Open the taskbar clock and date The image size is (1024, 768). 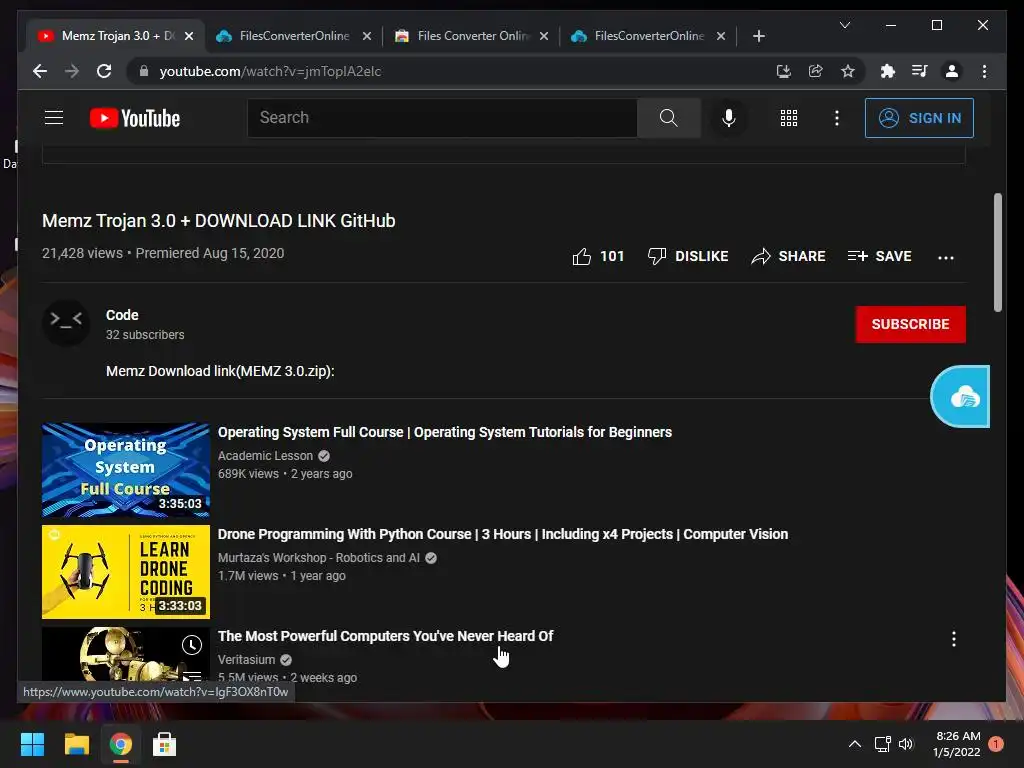click(957, 744)
